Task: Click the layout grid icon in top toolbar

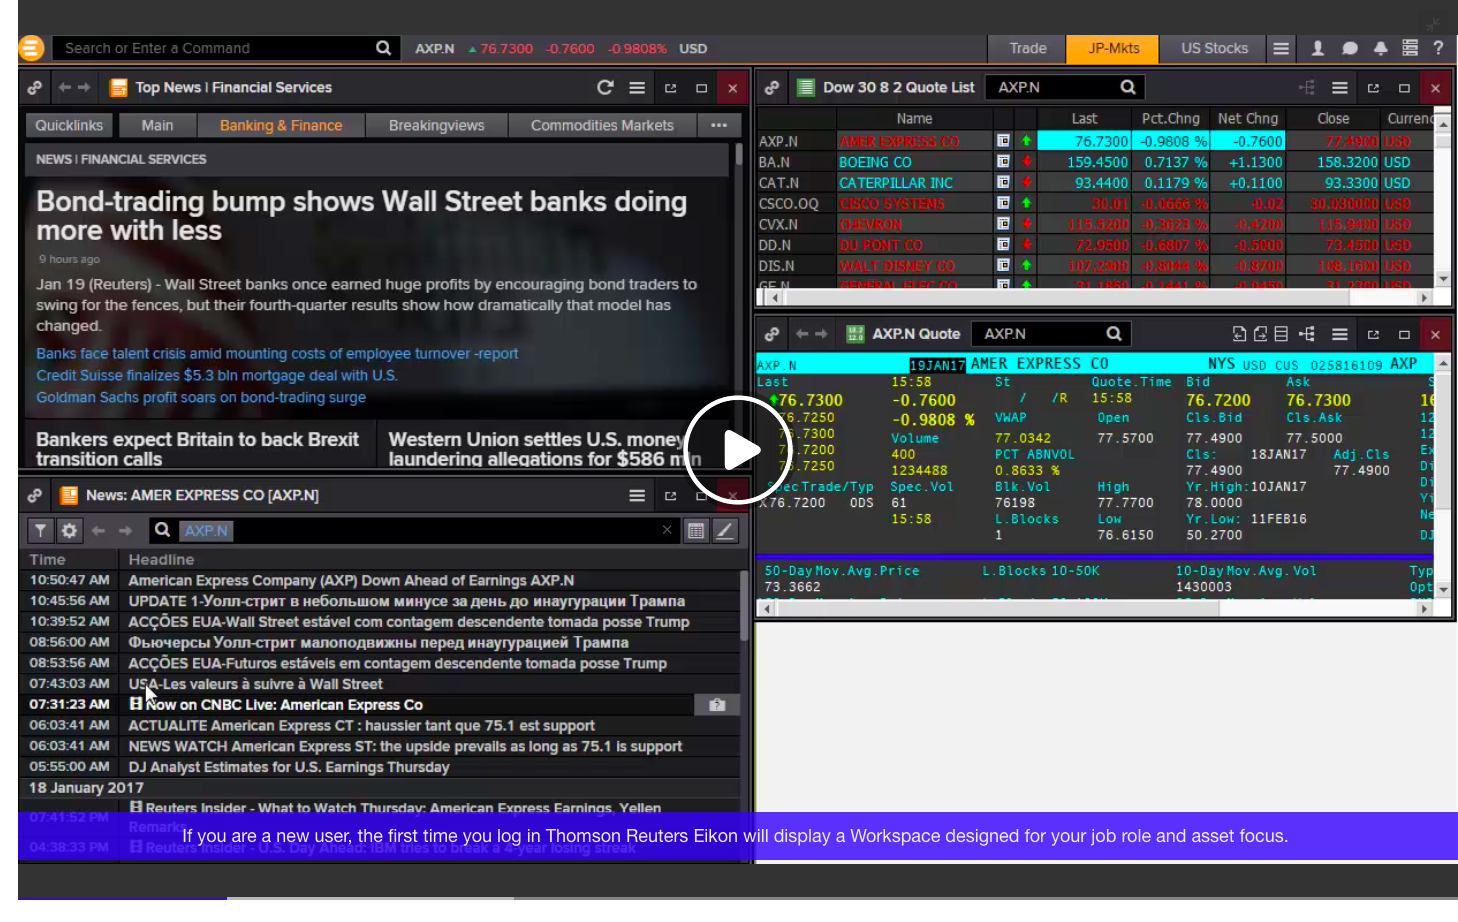Action: tap(1410, 48)
